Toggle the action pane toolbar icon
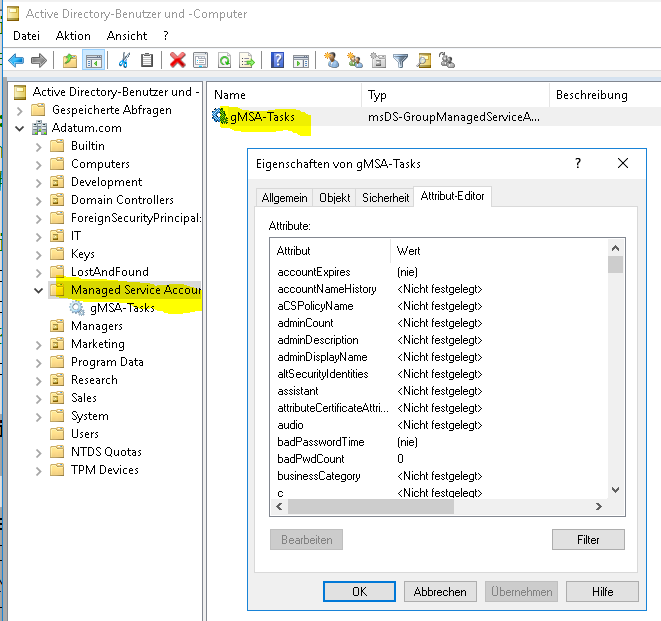Viewport: 661px width, 621px height. point(301,60)
